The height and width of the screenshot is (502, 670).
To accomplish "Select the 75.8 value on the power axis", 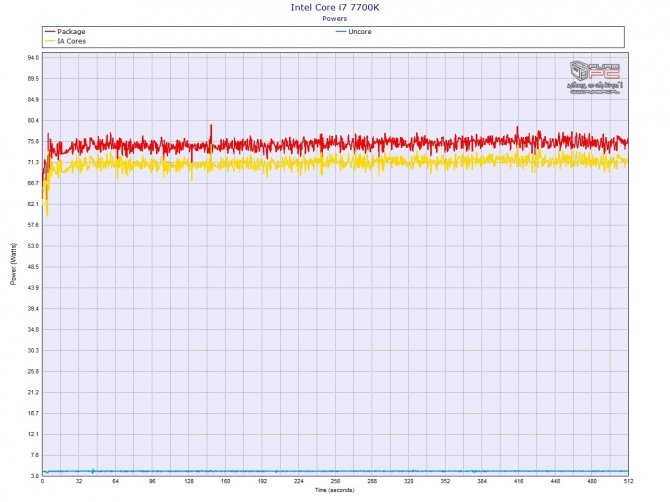I will point(33,141).
